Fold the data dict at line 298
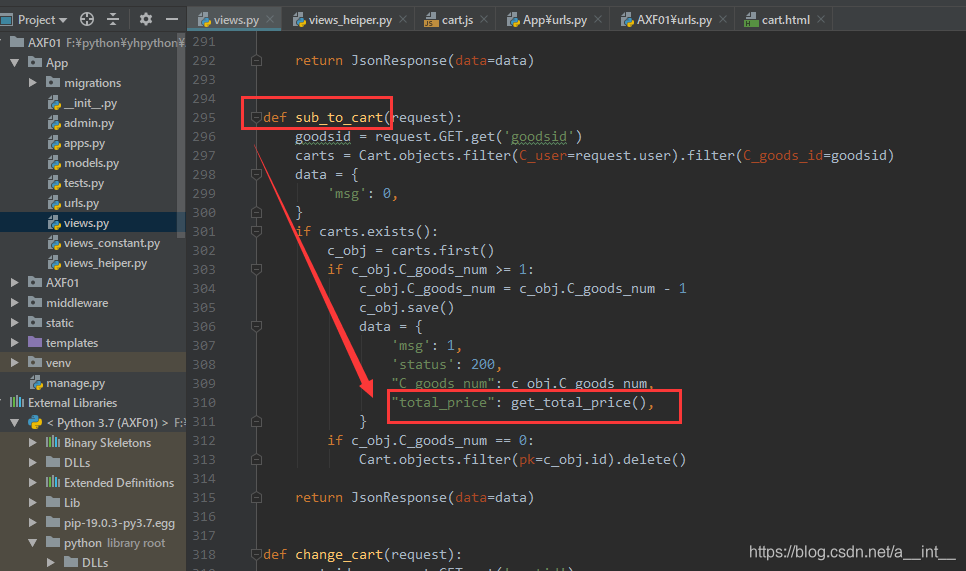 coord(256,174)
